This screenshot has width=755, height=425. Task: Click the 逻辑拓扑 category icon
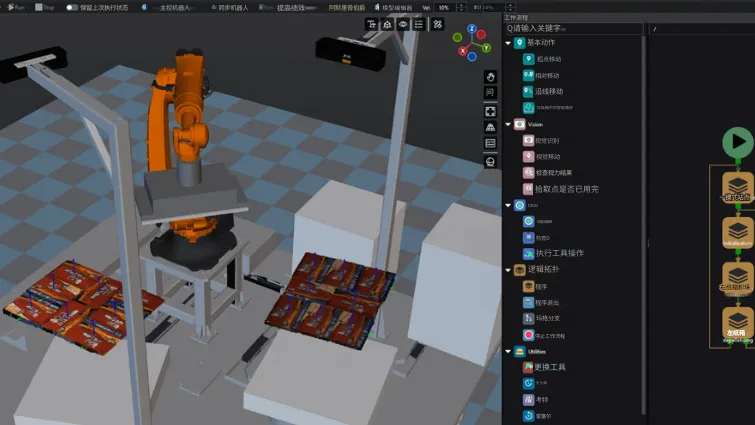coord(520,270)
